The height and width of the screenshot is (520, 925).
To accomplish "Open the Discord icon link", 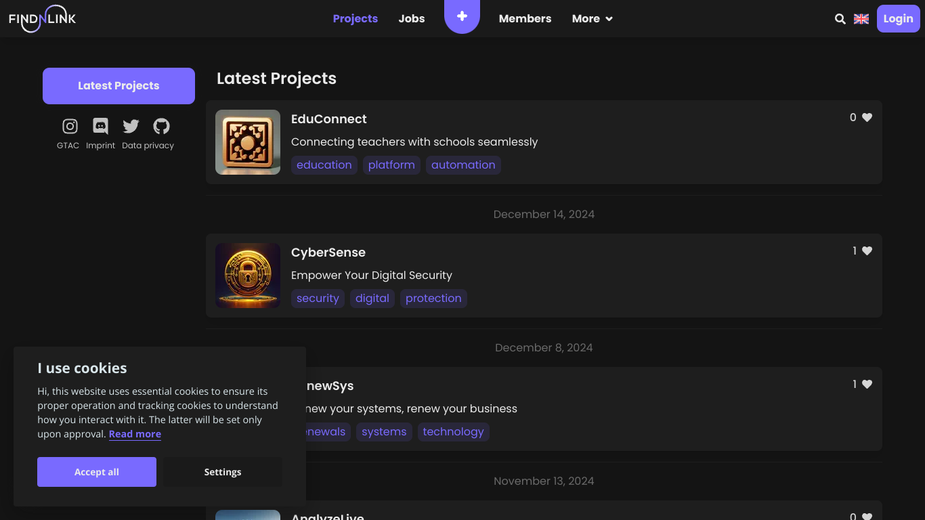I will 100,126.
